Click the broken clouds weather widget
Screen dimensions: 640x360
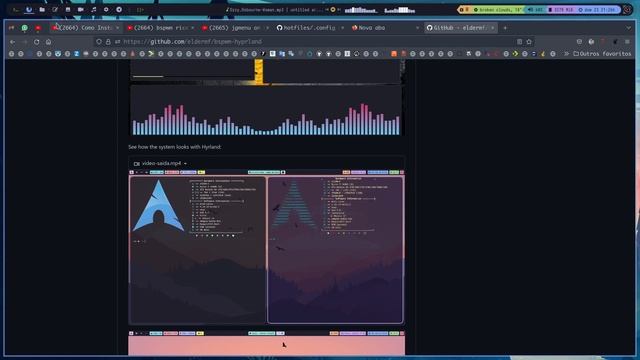point(498,9)
